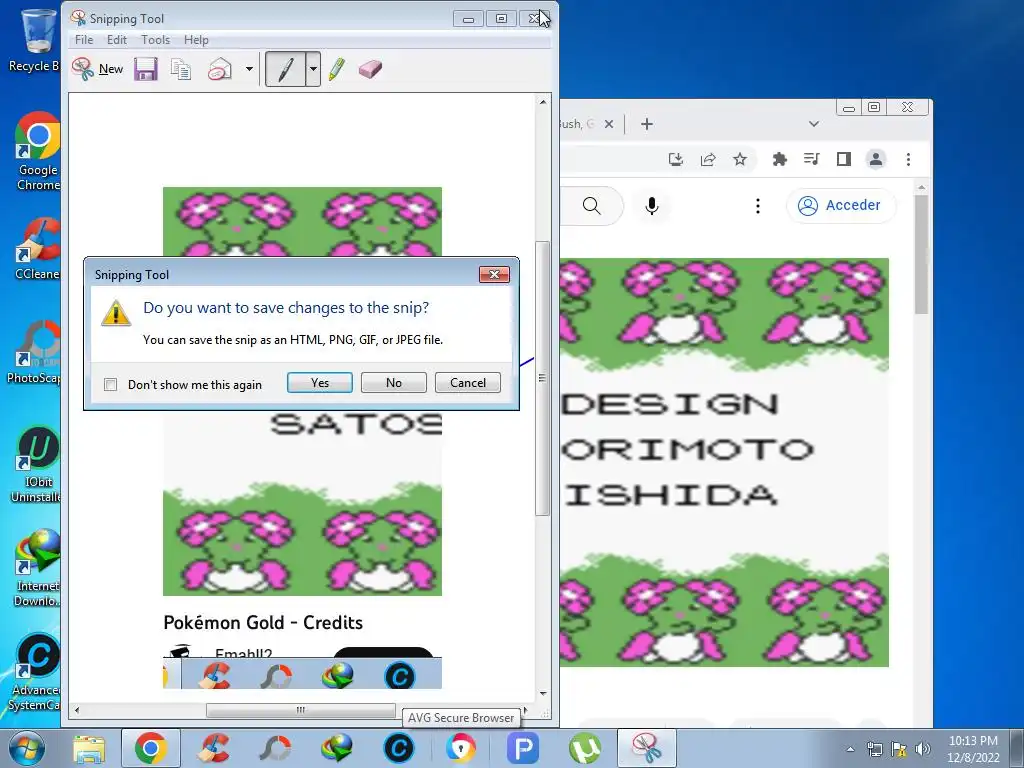1024x768 pixels.
Task: Click the volume speaker tray icon
Action: tap(923, 749)
